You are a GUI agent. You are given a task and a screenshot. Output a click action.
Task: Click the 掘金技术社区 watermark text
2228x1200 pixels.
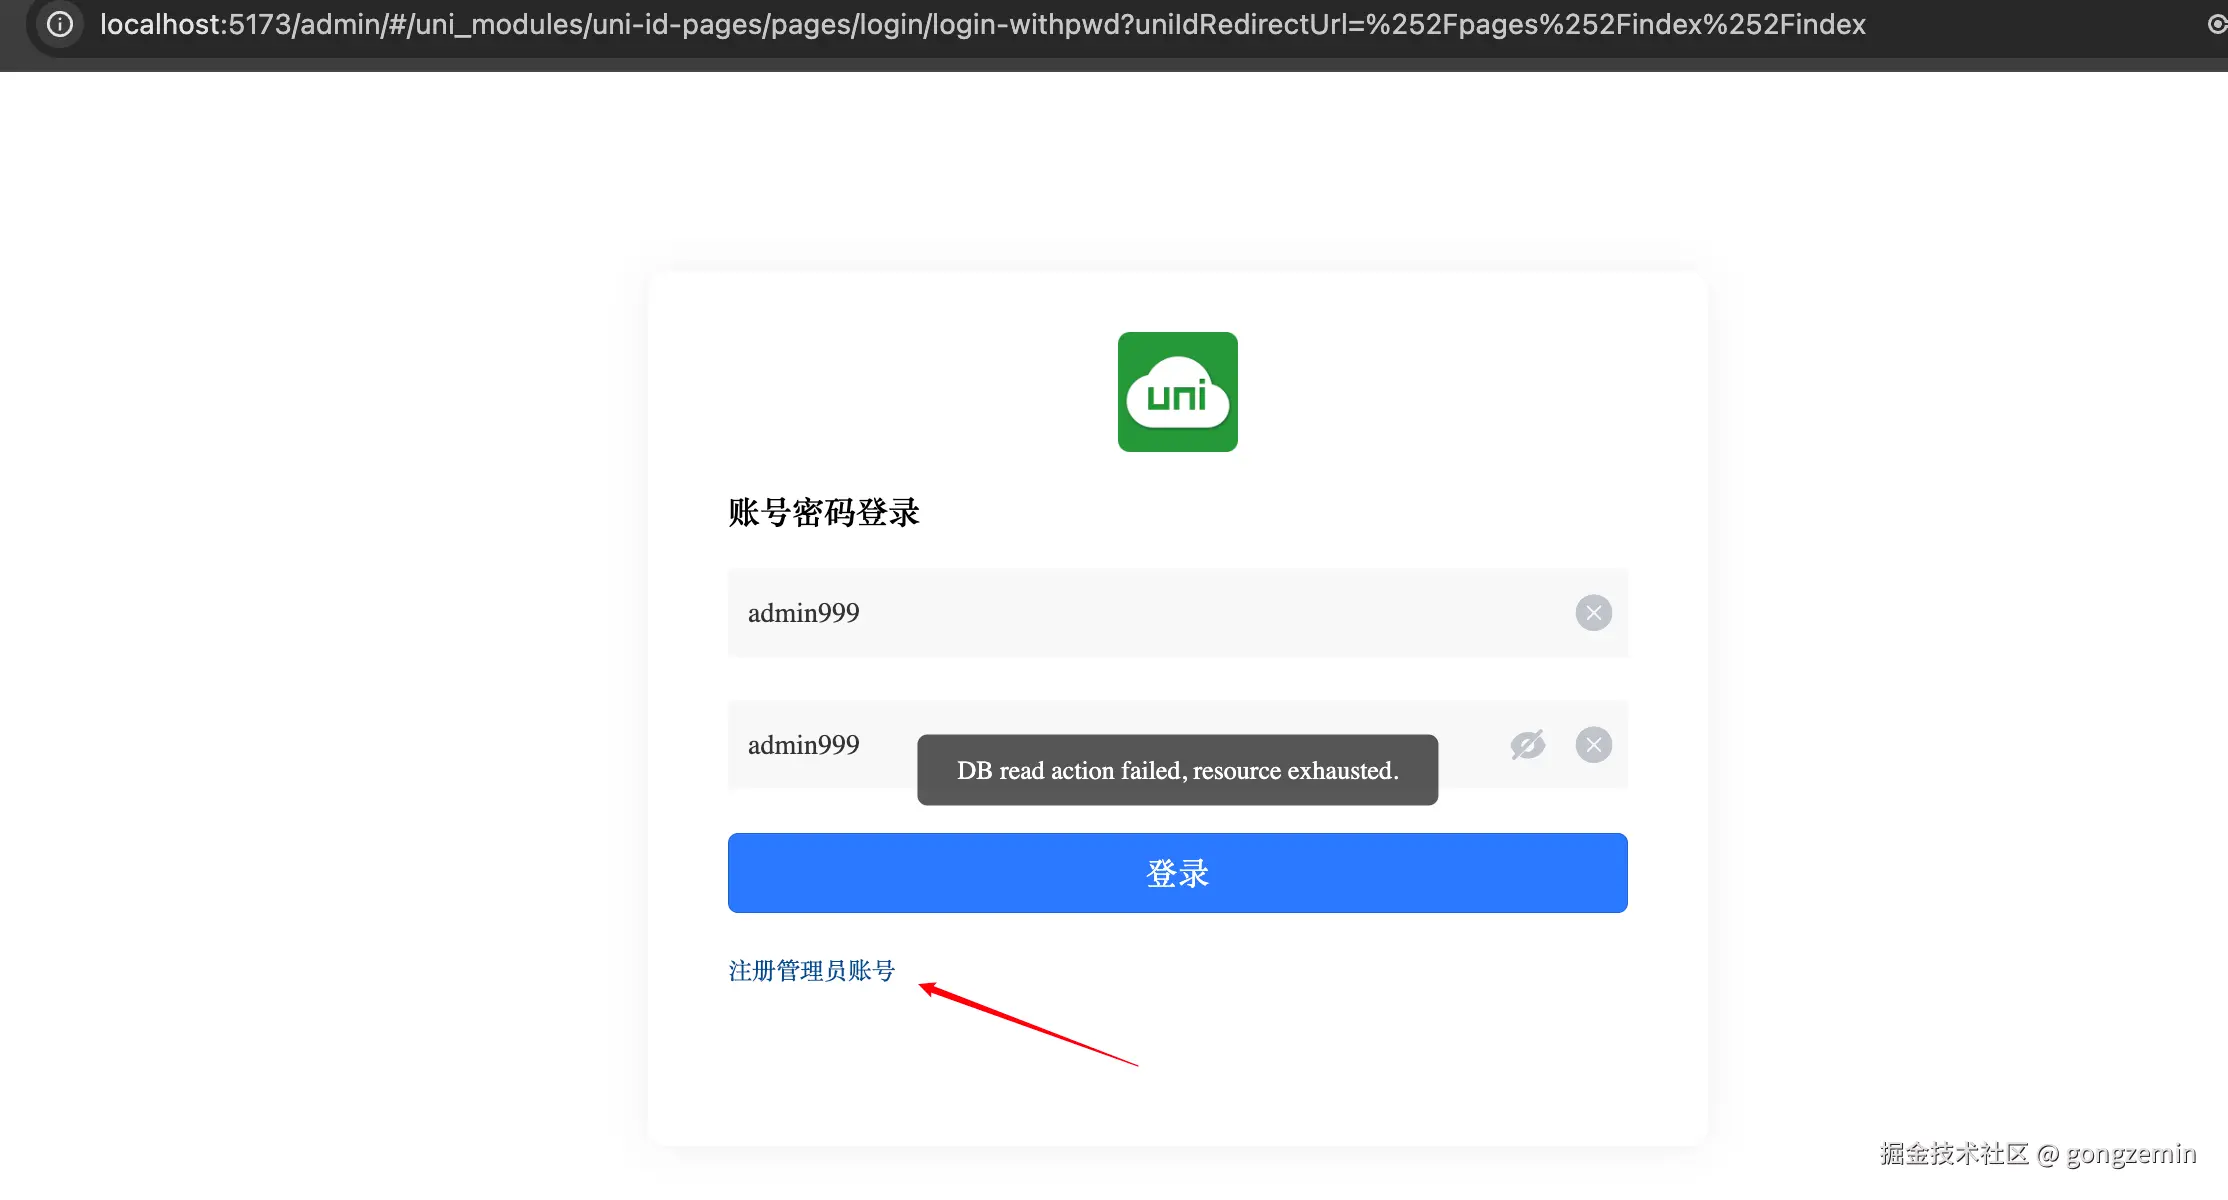[1953, 1154]
